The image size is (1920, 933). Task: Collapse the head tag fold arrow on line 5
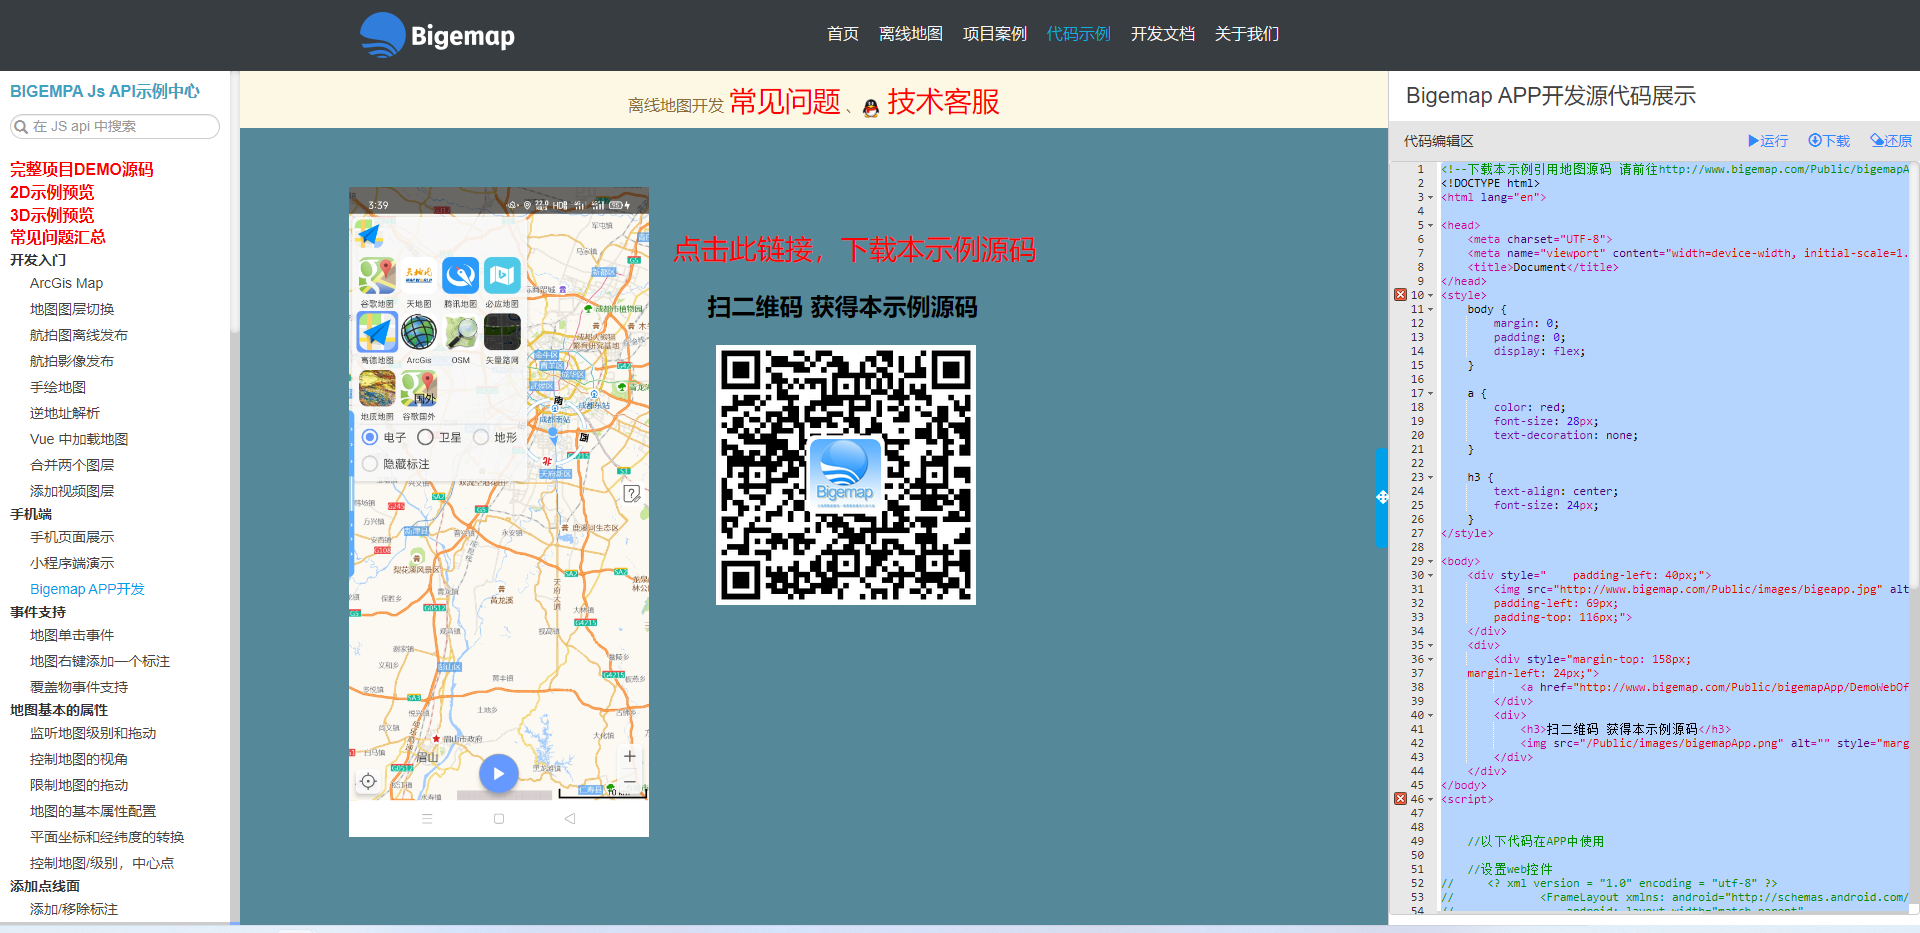[1431, 226]
